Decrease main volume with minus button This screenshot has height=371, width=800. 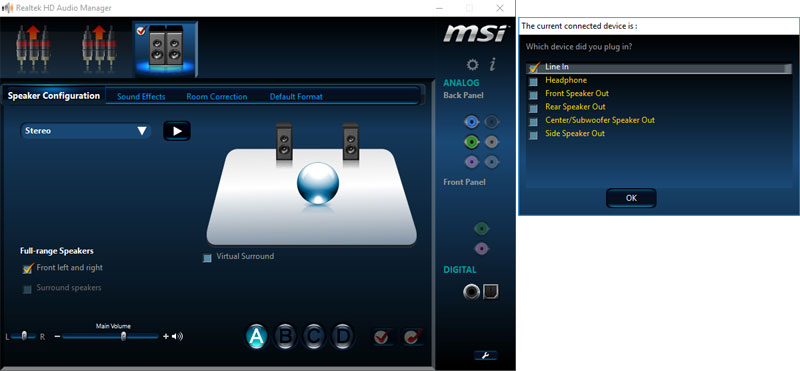57,336
